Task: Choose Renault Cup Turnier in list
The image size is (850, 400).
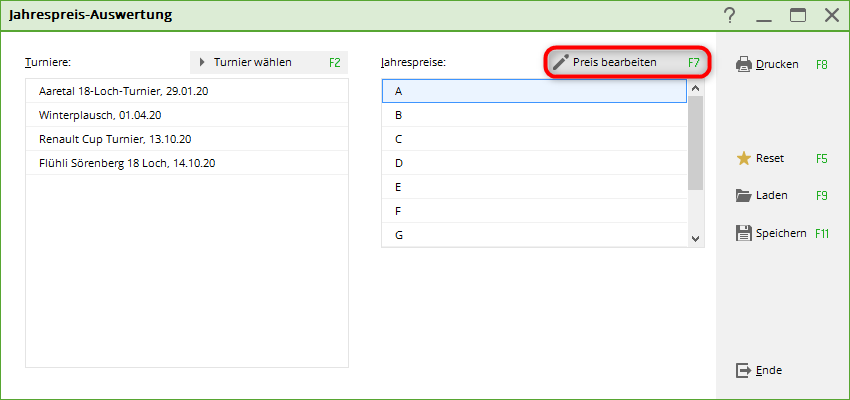Action: [114, 139]
